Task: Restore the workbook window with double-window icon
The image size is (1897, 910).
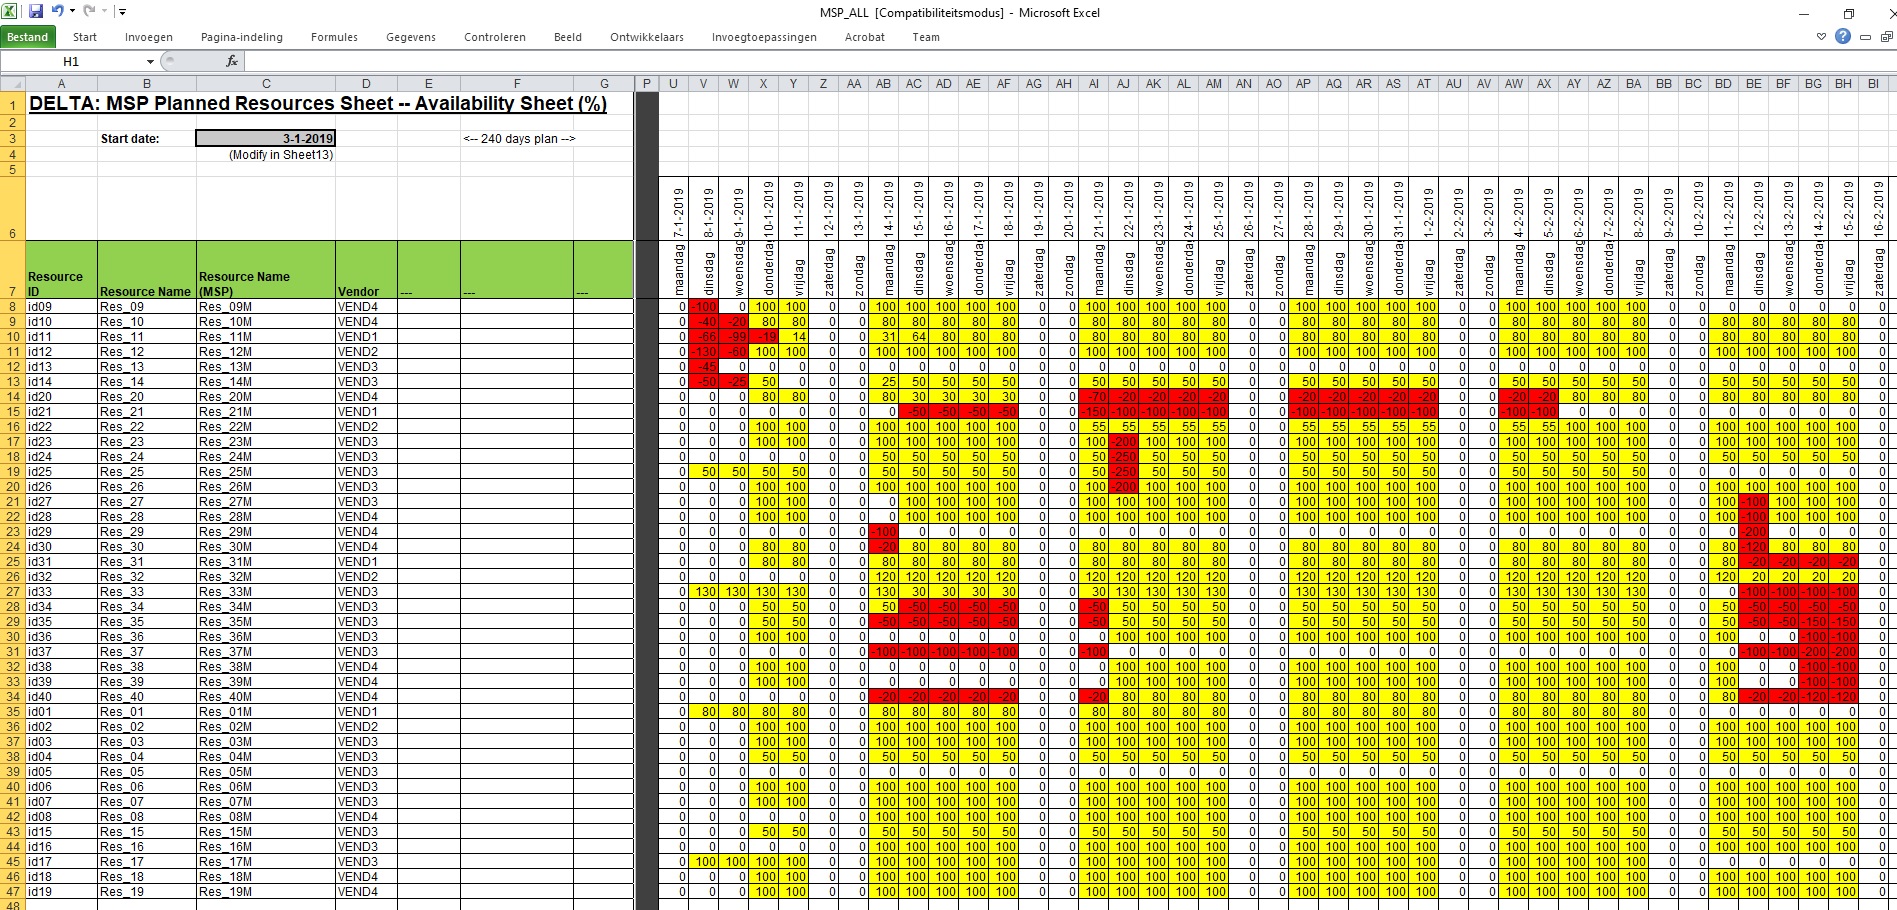Action: [x=1886, y=37]
